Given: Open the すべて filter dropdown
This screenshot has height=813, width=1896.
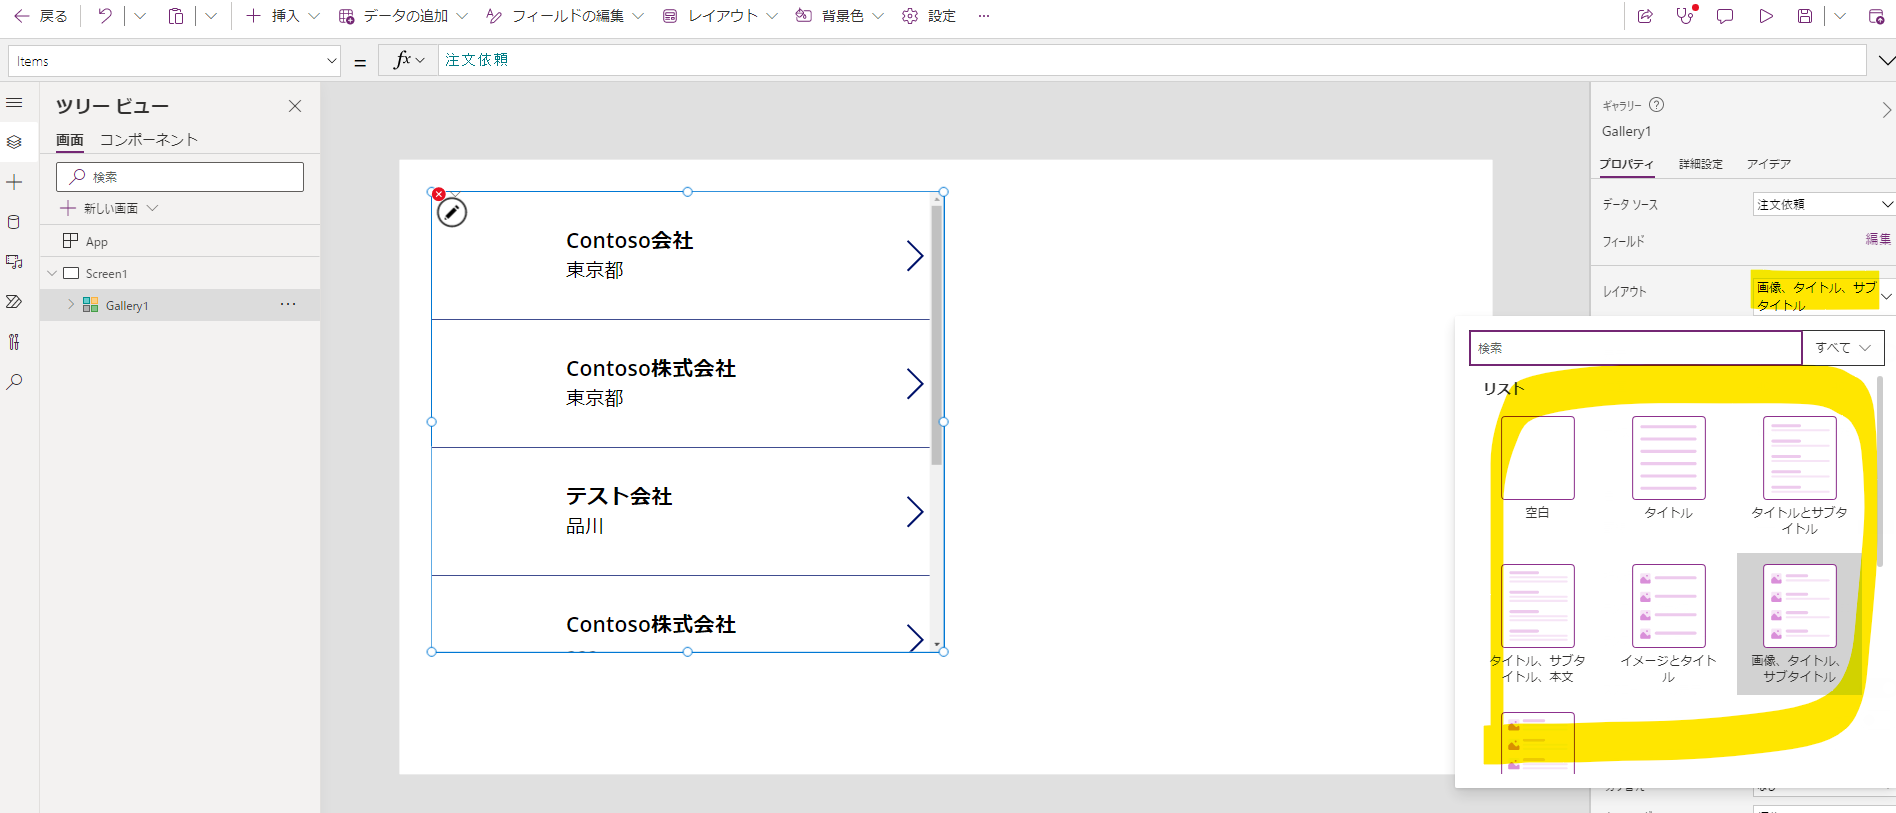Looking at the screenshot, I should [1843, 348].
